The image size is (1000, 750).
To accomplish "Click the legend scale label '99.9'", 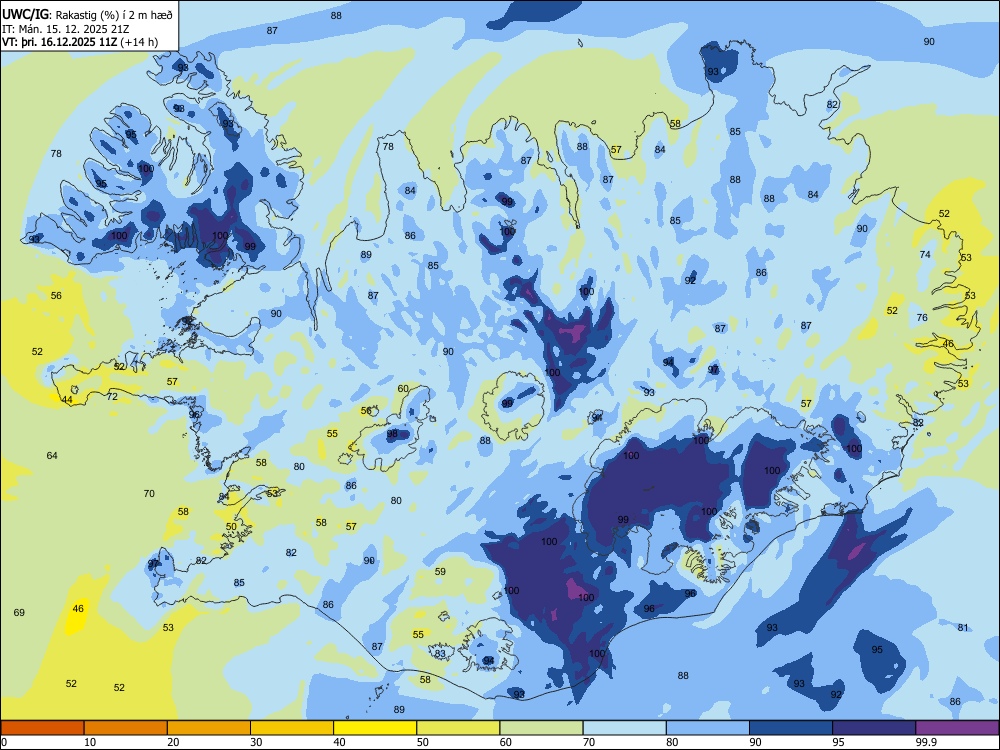I will point(926,742).
